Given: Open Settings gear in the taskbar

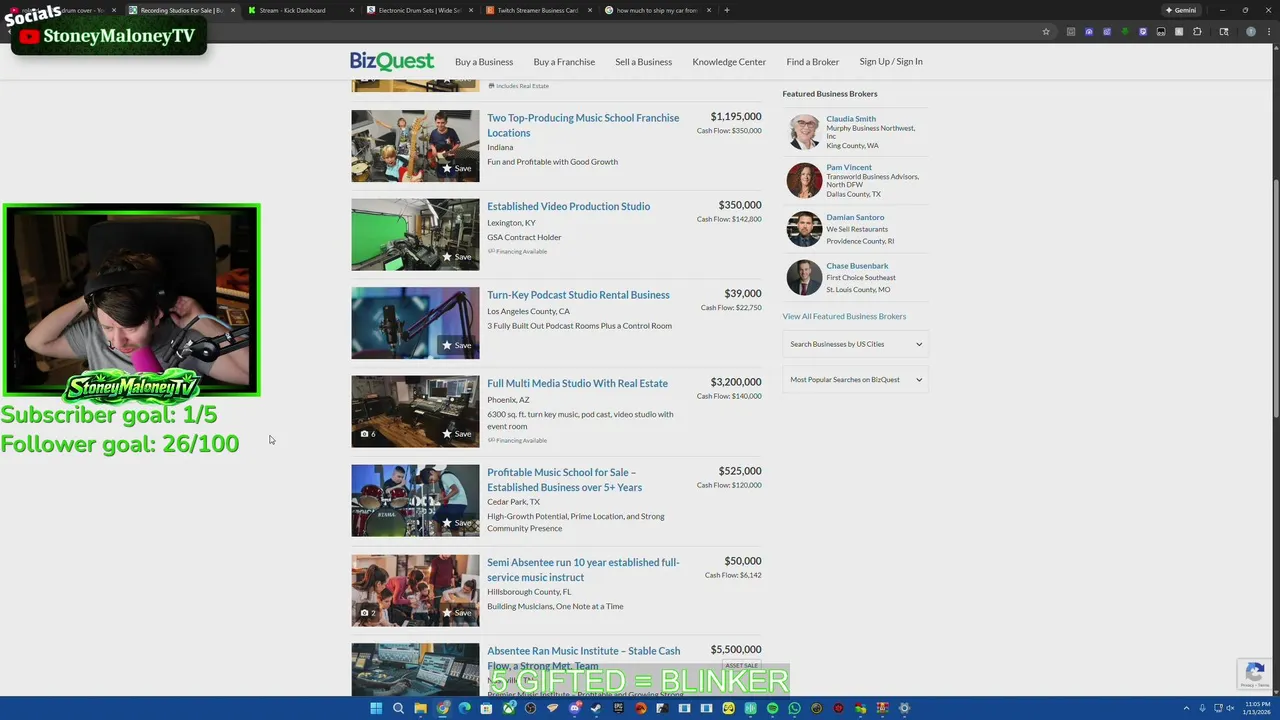Looking at the screenshot, I should pyautogui.click(x=904, y=708).
